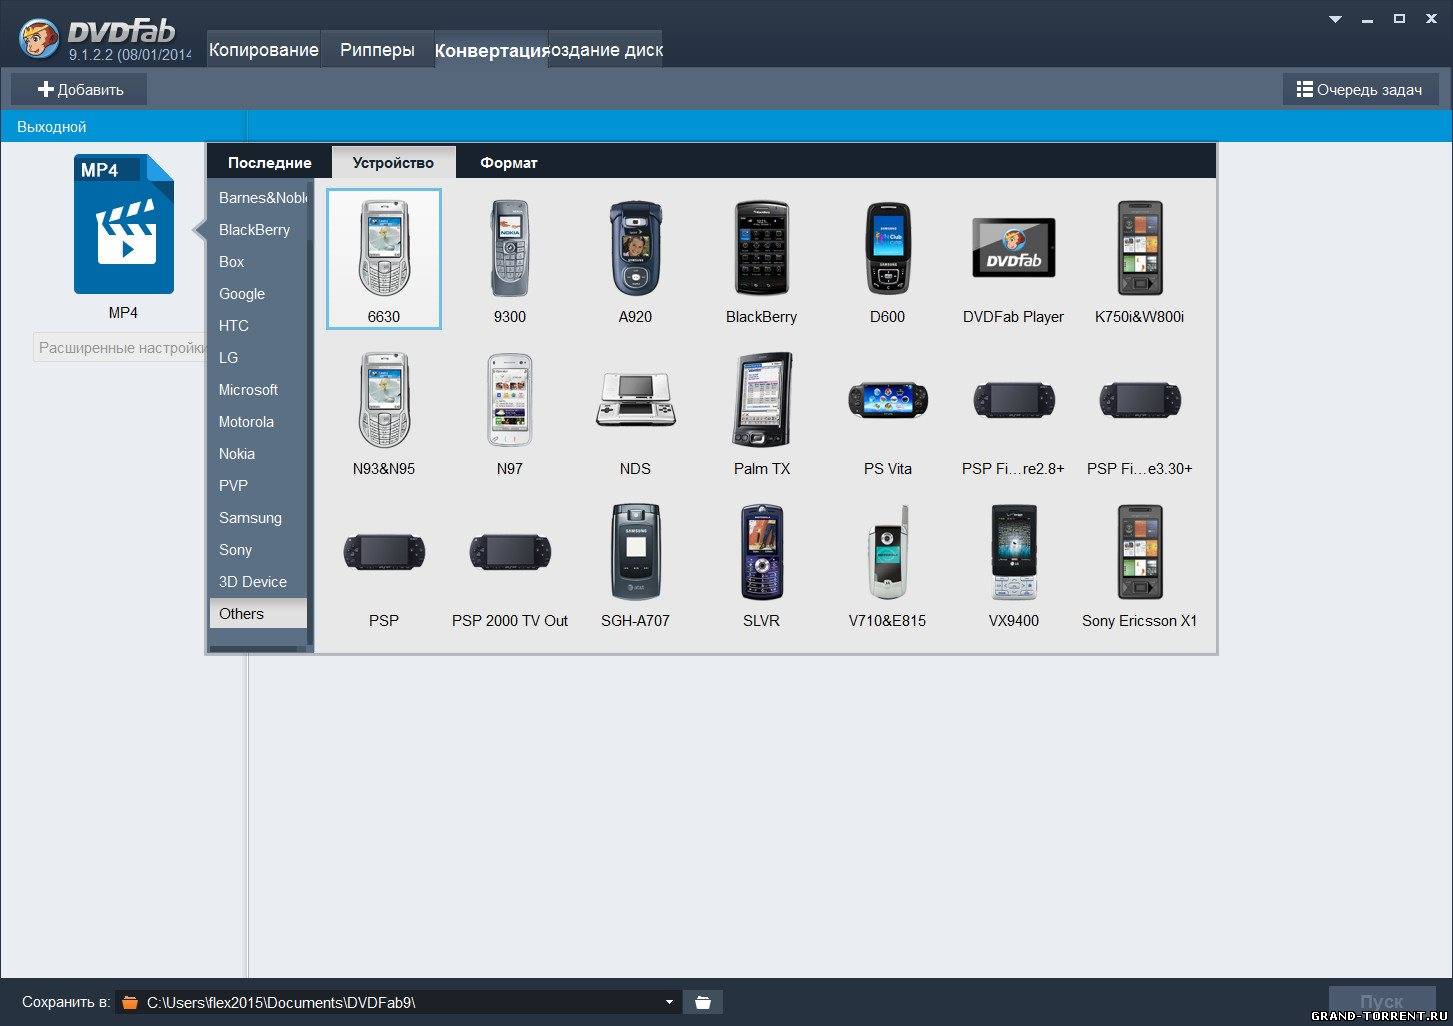The height and width of the screenshot is (1026, 1453).
Task: Switch to the Устройство profile tab
Action: pyautogui.click(x=393, y=162)
